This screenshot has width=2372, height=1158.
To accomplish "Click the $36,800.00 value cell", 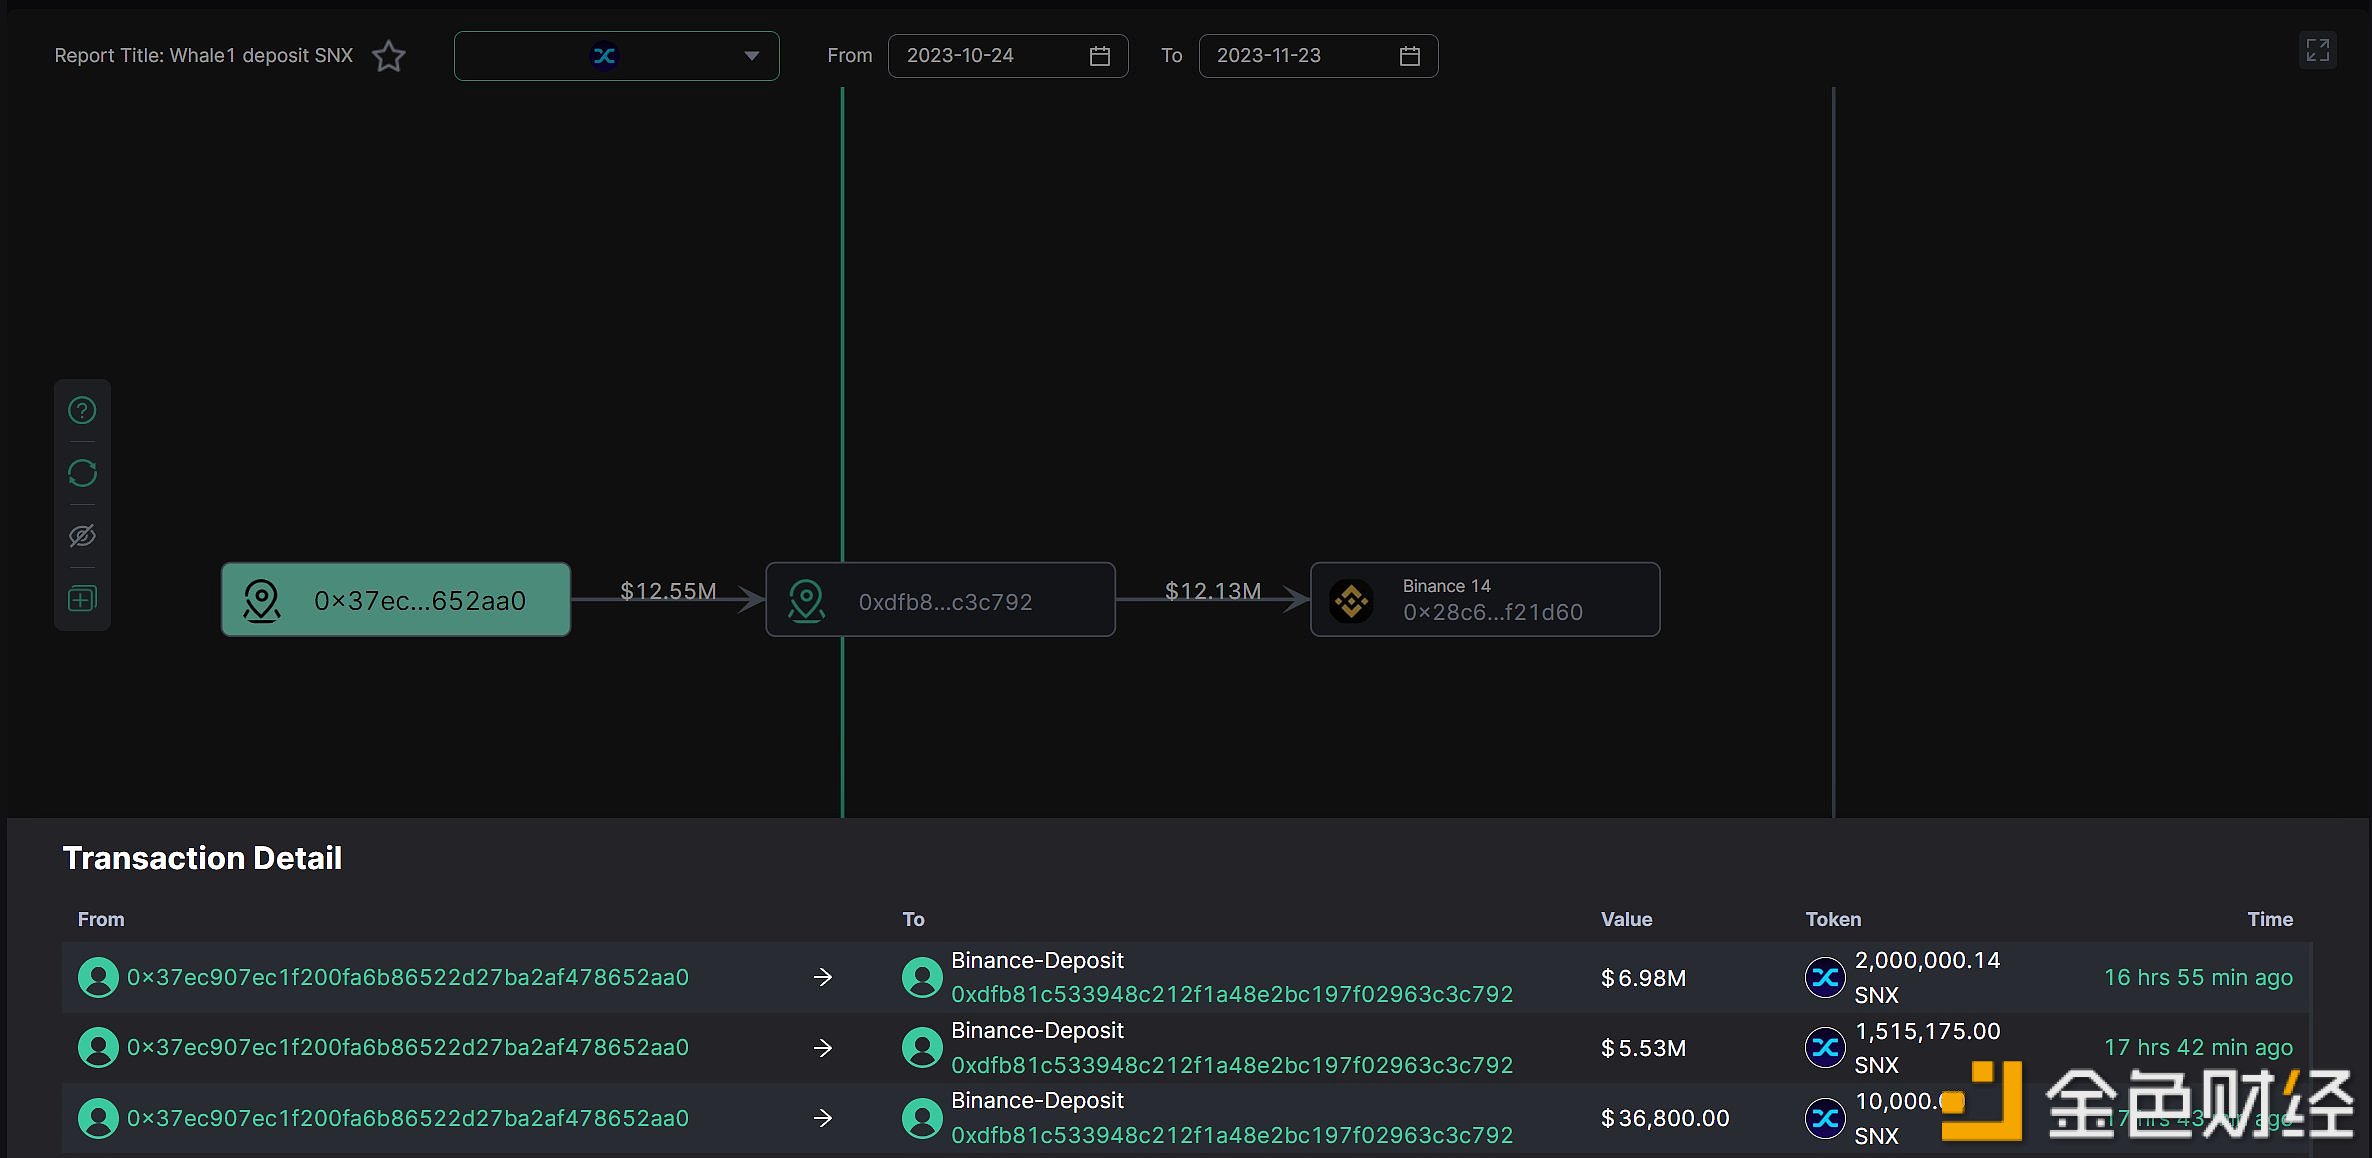I will click(1665, 1118).
